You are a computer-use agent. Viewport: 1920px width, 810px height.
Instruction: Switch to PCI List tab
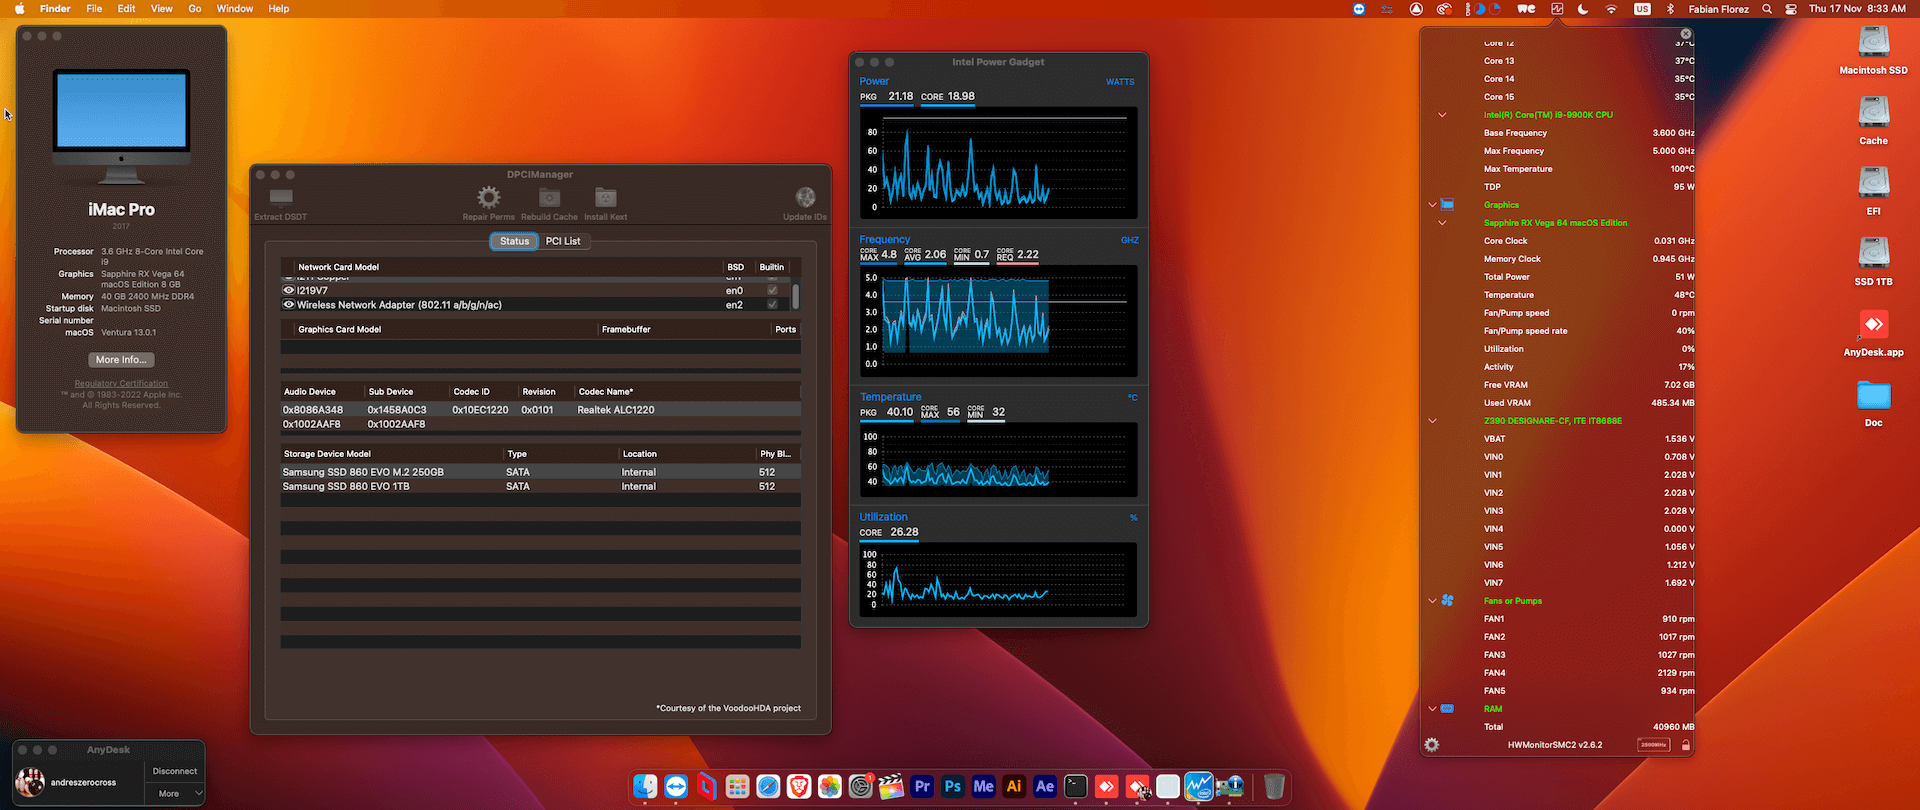[x=563, y=241]
